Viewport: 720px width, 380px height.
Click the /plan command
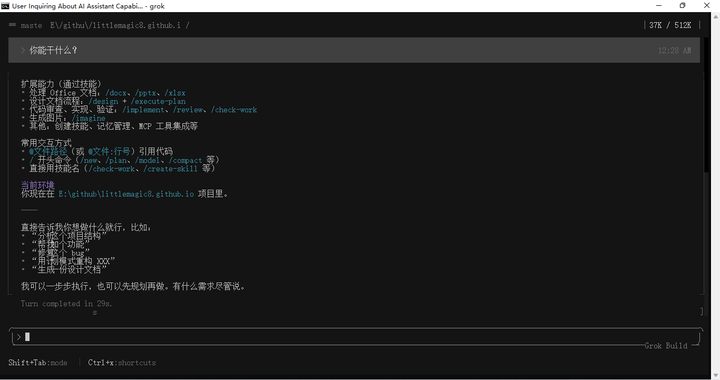click(x=116, y=160)
